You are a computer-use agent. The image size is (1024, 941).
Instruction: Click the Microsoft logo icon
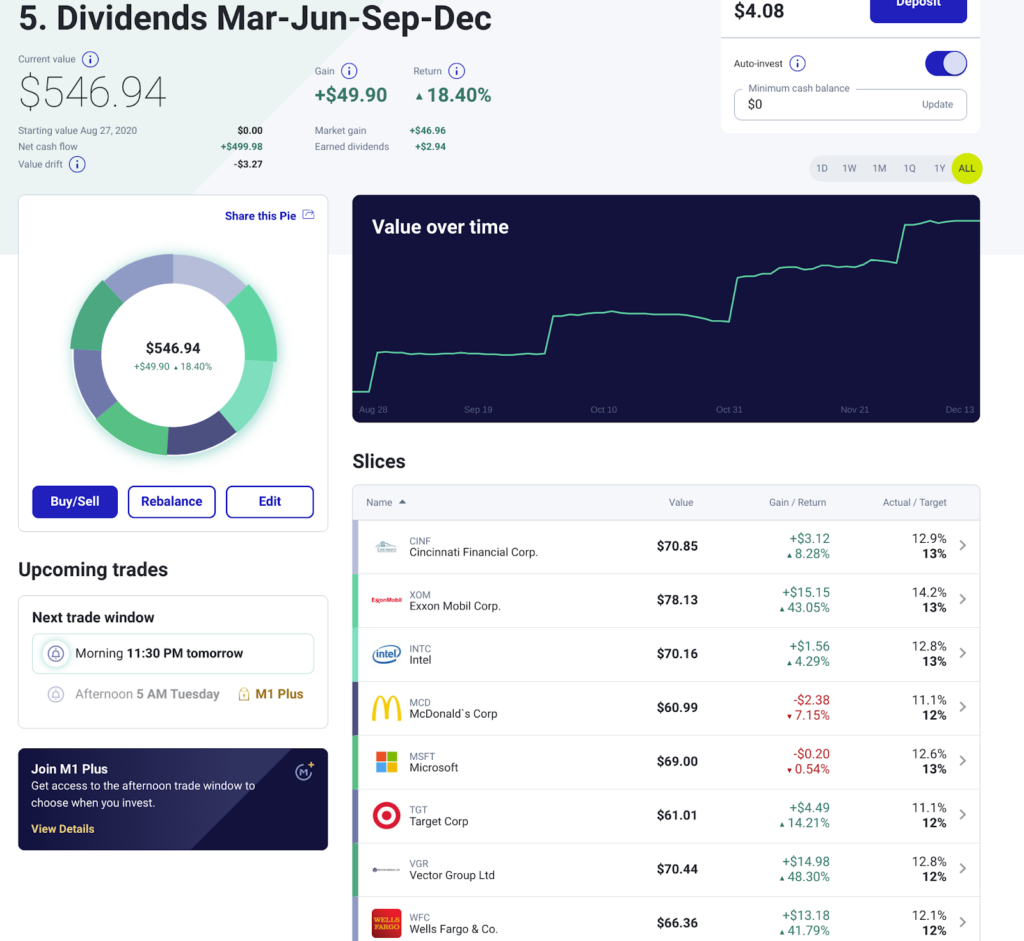point(386,762)
